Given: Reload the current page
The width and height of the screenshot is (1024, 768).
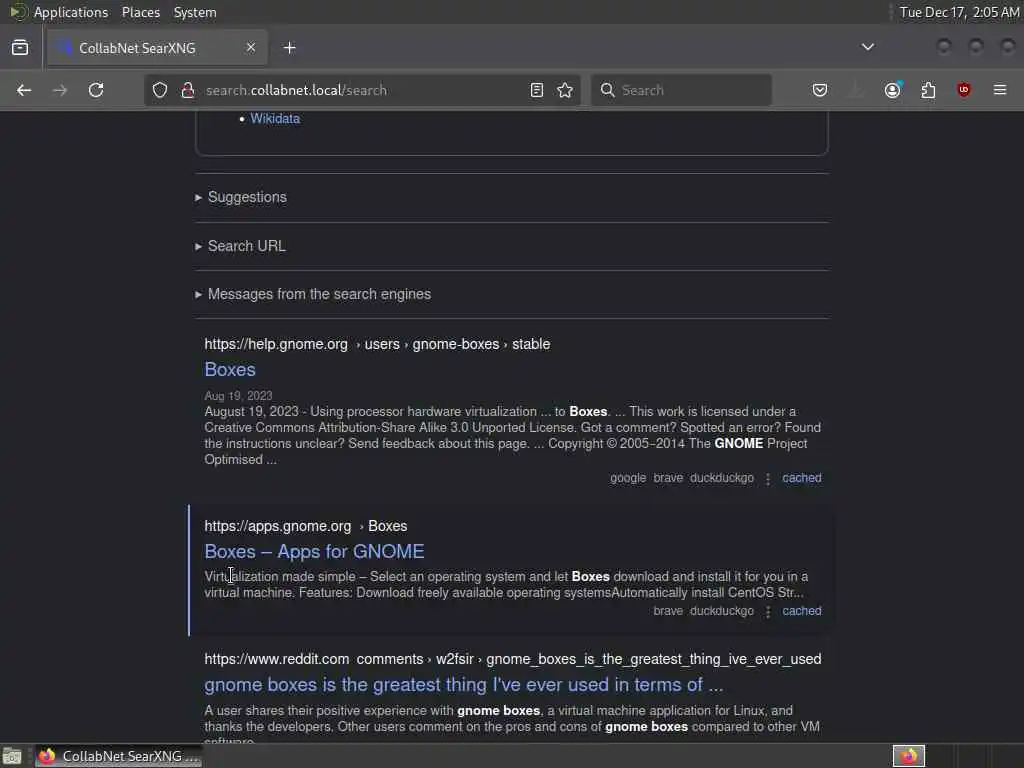Looking at the screenshot, I should (x=96, y=90).
